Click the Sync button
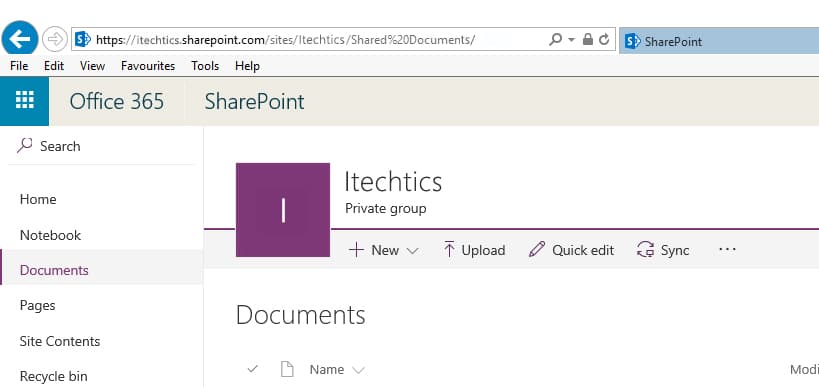The image size is (819, 387). pos(663,250)
